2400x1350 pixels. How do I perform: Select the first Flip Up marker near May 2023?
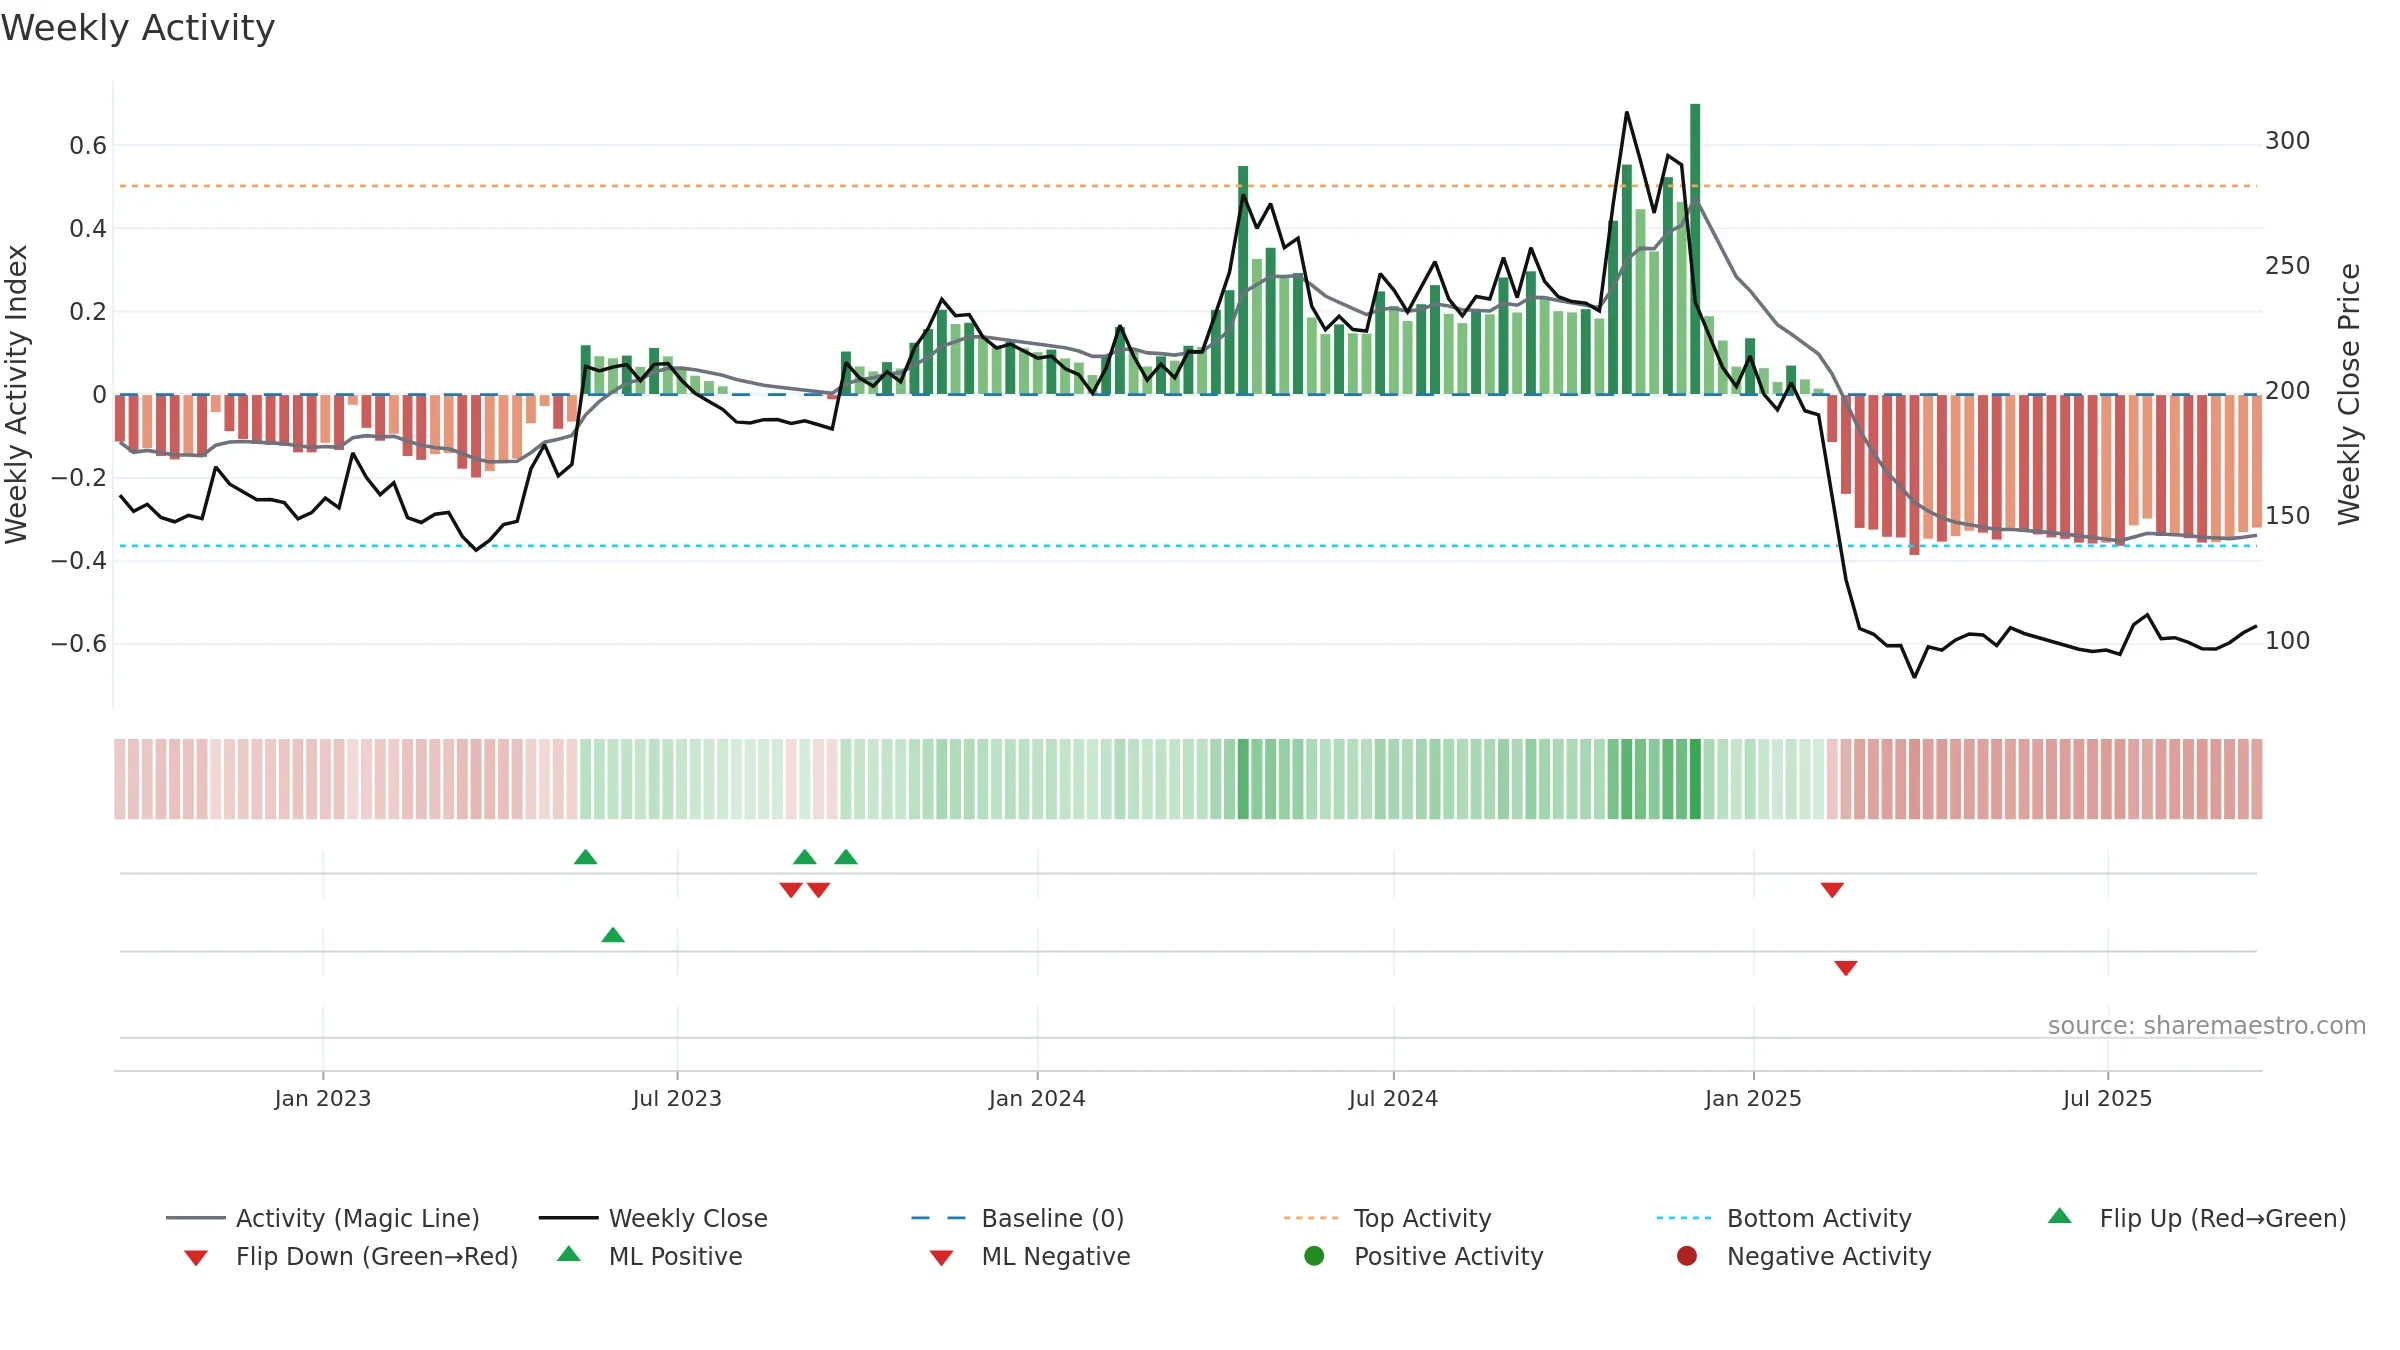click(586, 857)
